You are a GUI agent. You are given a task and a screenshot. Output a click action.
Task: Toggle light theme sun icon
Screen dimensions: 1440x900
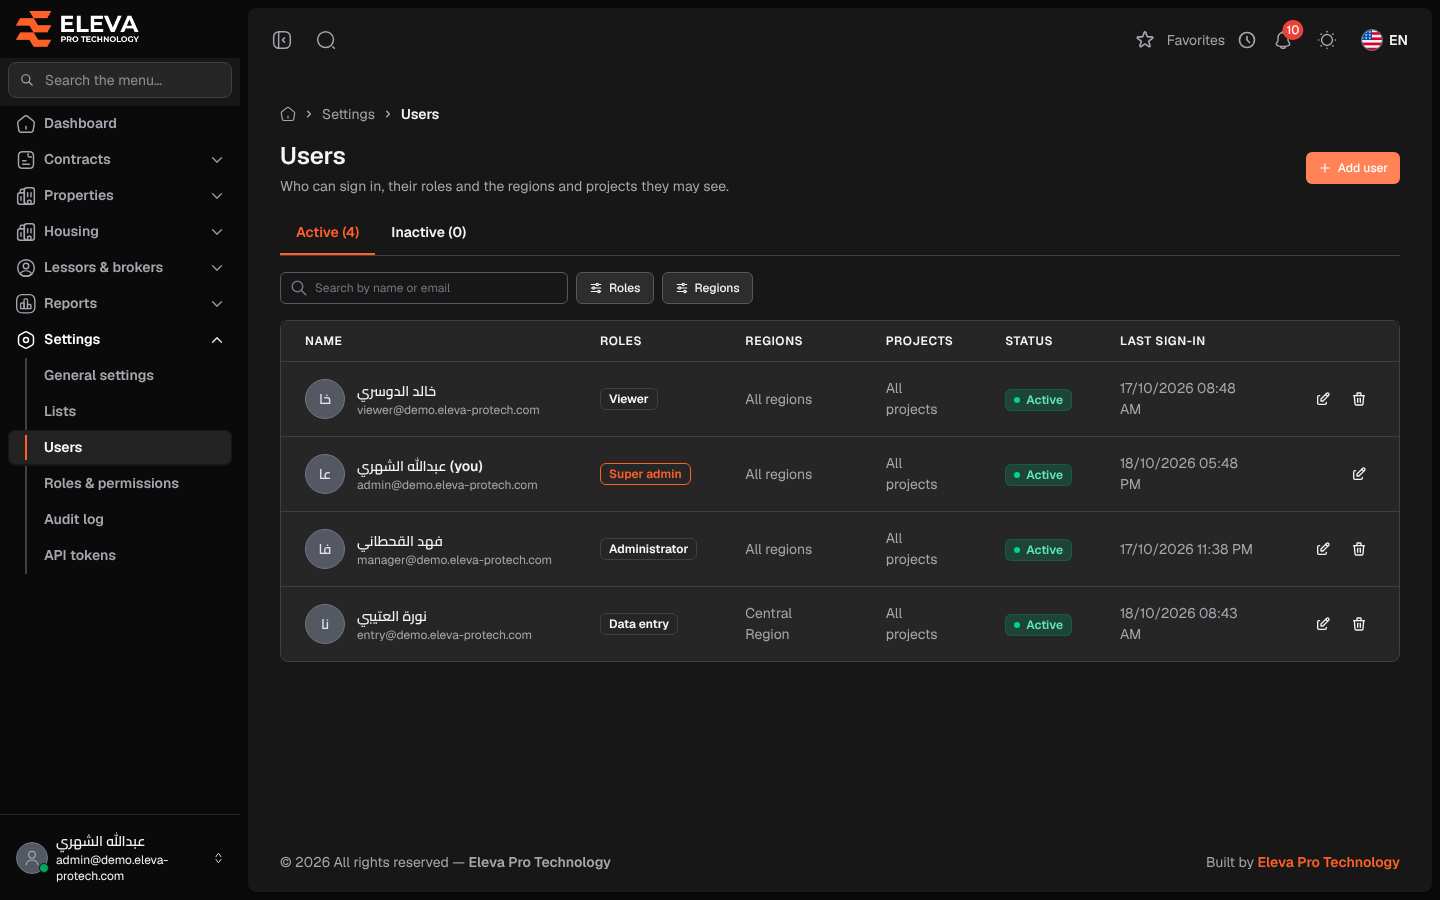pos(1327,40)
